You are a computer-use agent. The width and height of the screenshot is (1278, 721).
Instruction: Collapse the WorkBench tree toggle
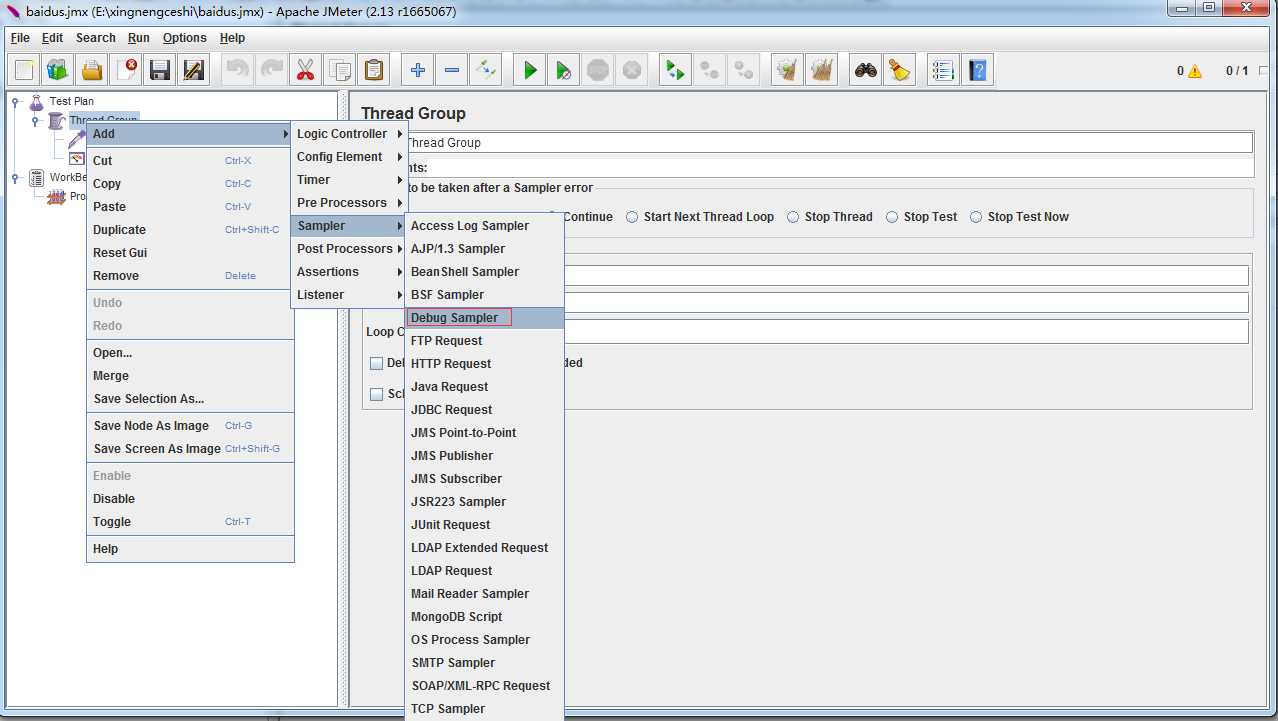click(16, 178)
